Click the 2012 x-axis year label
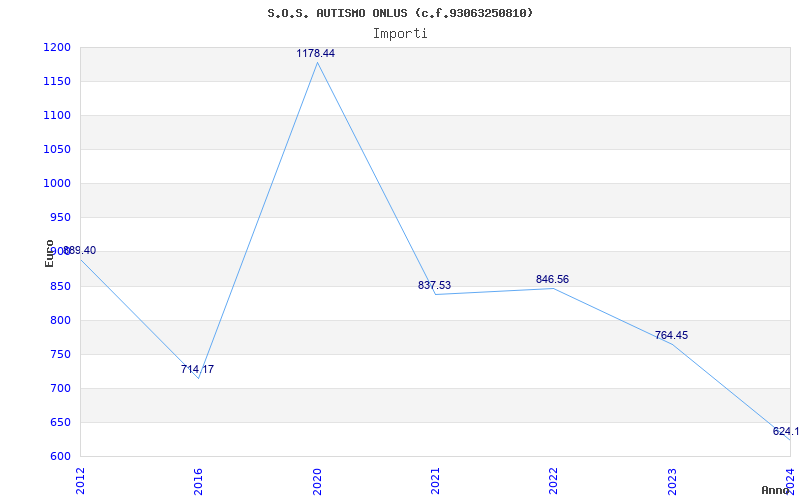This screenshot has height=500, width=800. pyautogui.click(x=80, y=481)
